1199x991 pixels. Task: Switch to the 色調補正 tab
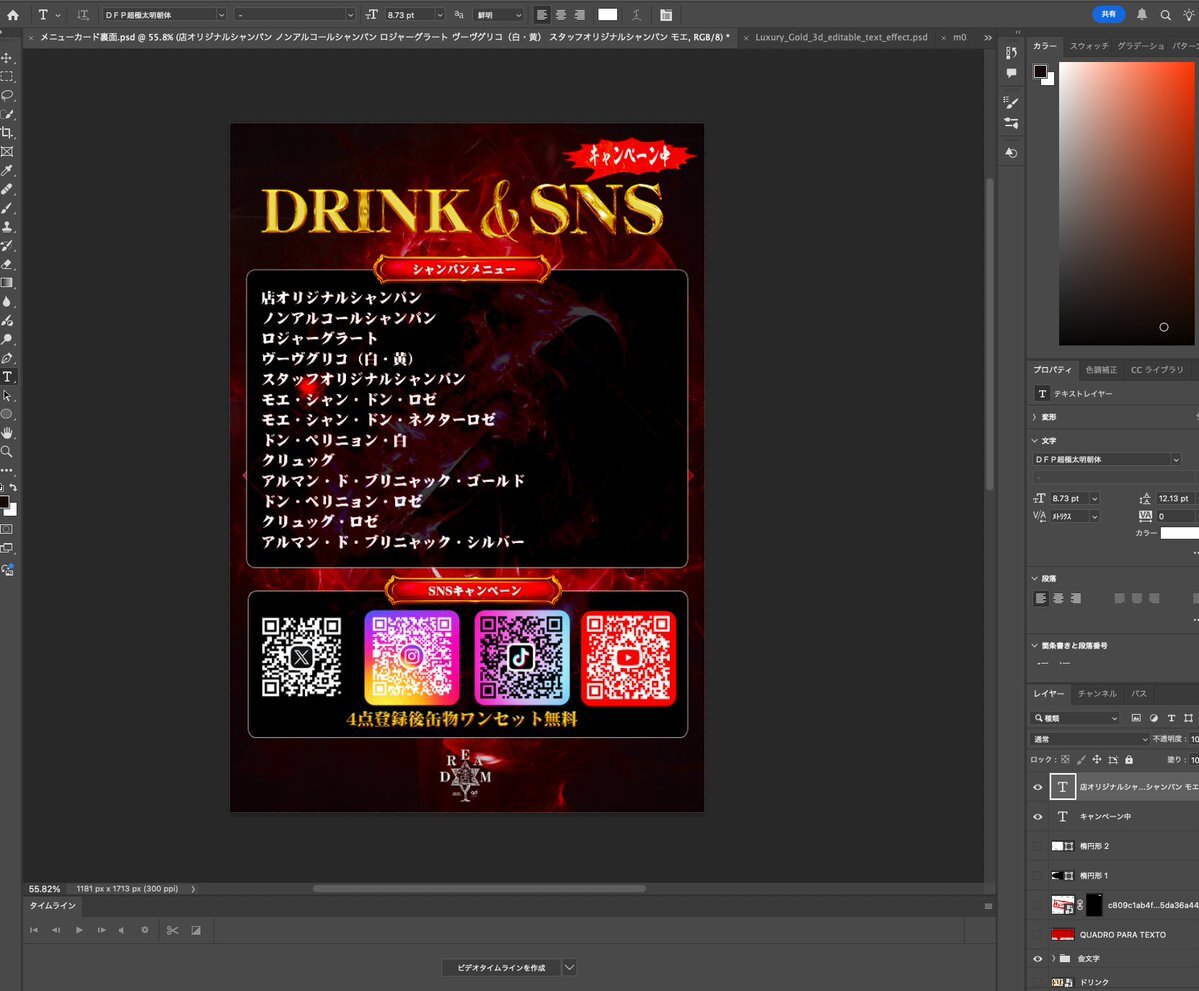(x=1101, y=369)
